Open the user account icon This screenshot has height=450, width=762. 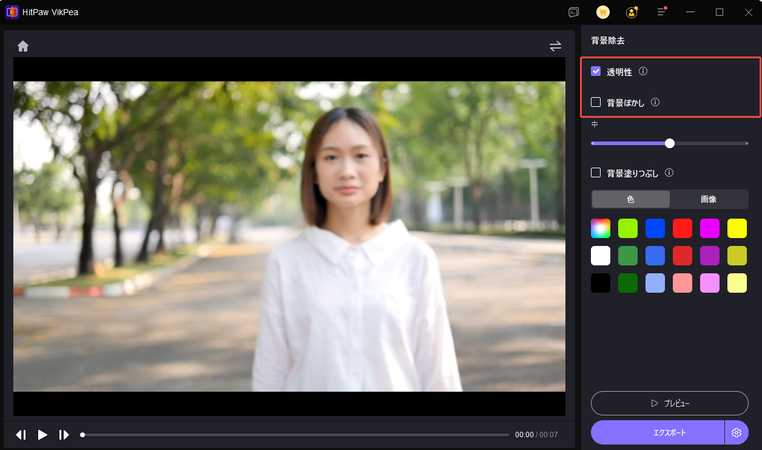tap(632, 12)
